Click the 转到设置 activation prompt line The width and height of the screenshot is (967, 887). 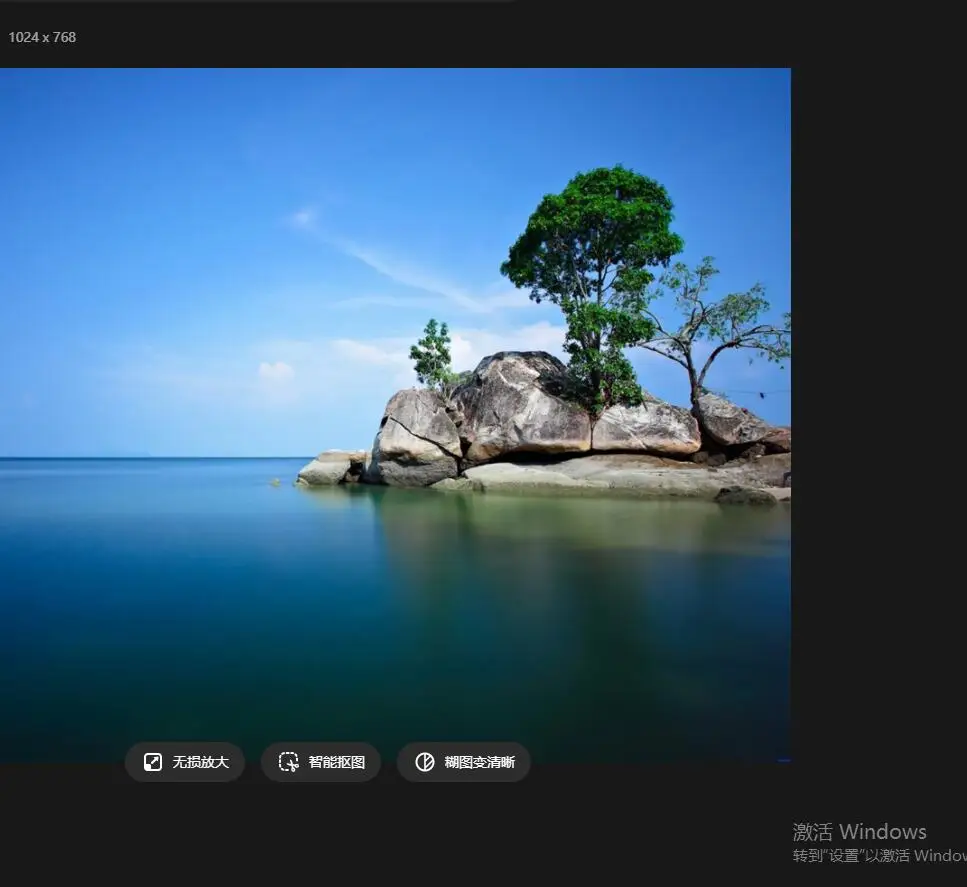[879, 856]
